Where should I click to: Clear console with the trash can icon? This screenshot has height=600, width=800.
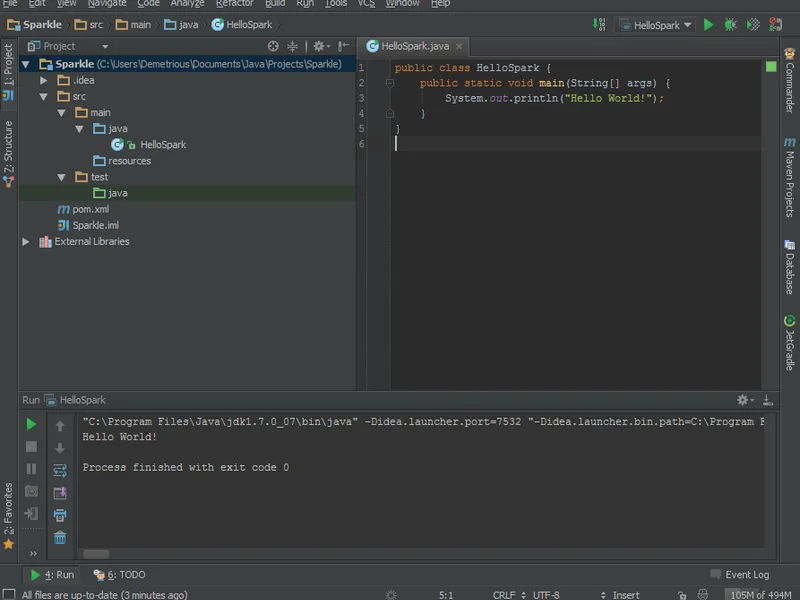[x=60, y=538]
